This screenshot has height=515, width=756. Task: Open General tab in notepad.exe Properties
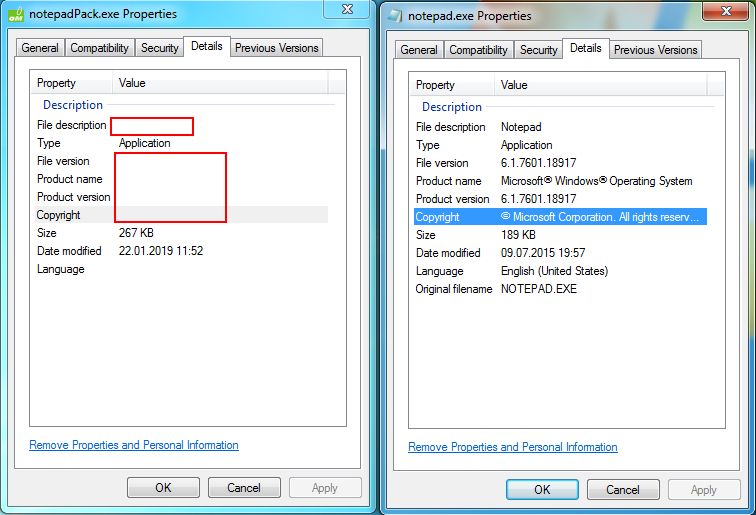click(418, 50)
